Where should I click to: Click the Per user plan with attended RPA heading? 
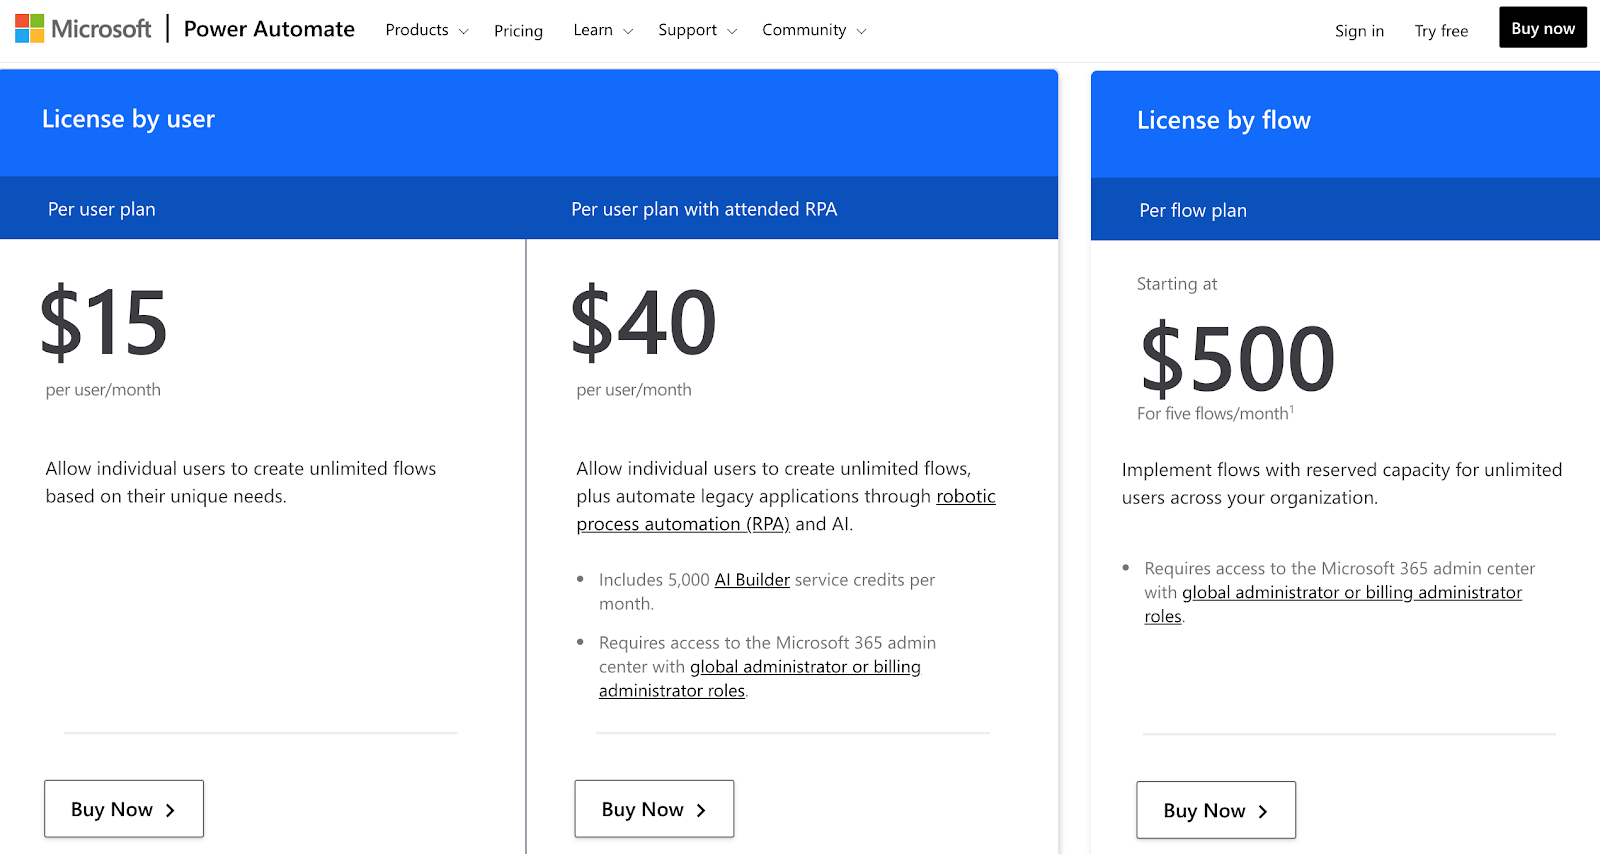[704, 209]
